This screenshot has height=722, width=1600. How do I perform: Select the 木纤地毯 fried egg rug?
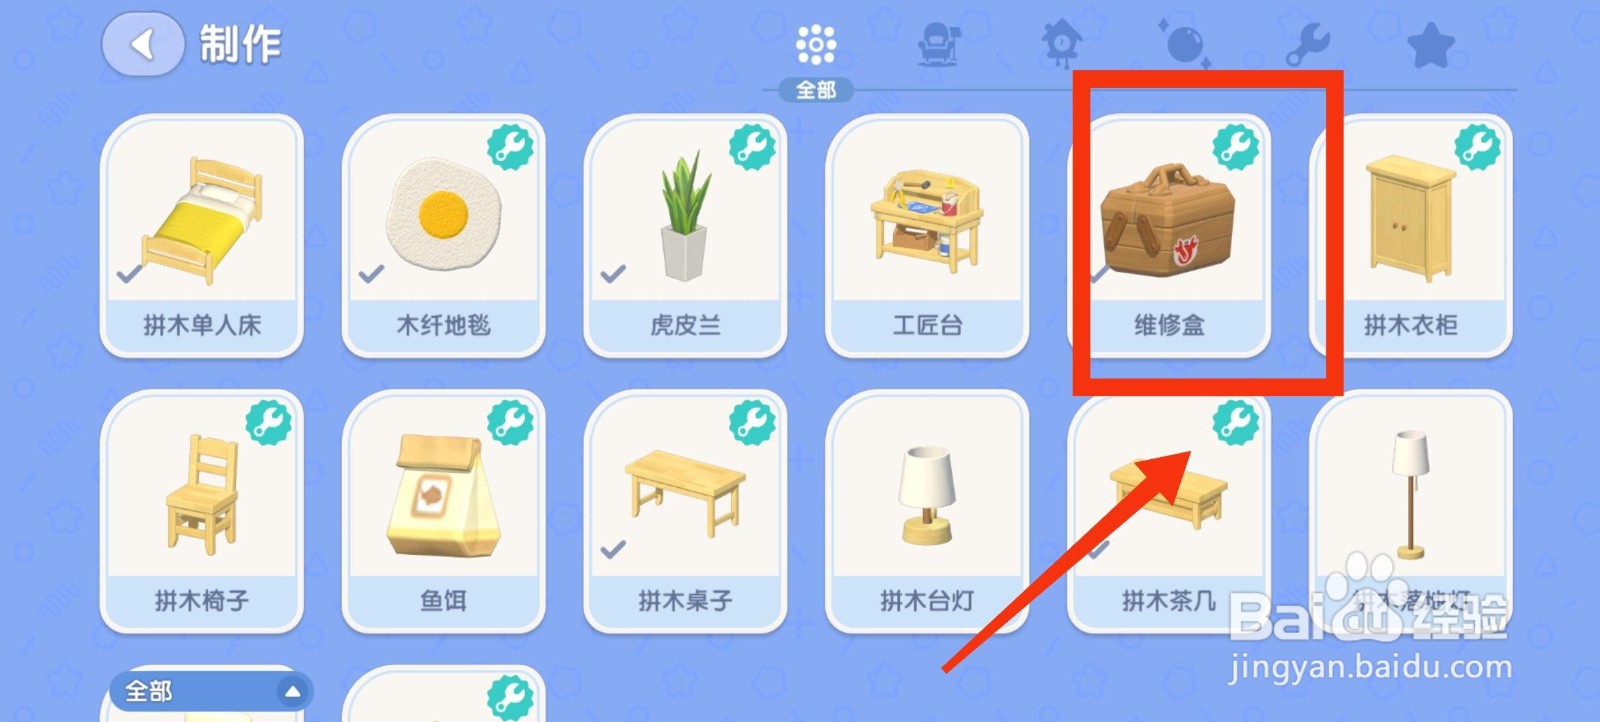click(x=444, y=235)
